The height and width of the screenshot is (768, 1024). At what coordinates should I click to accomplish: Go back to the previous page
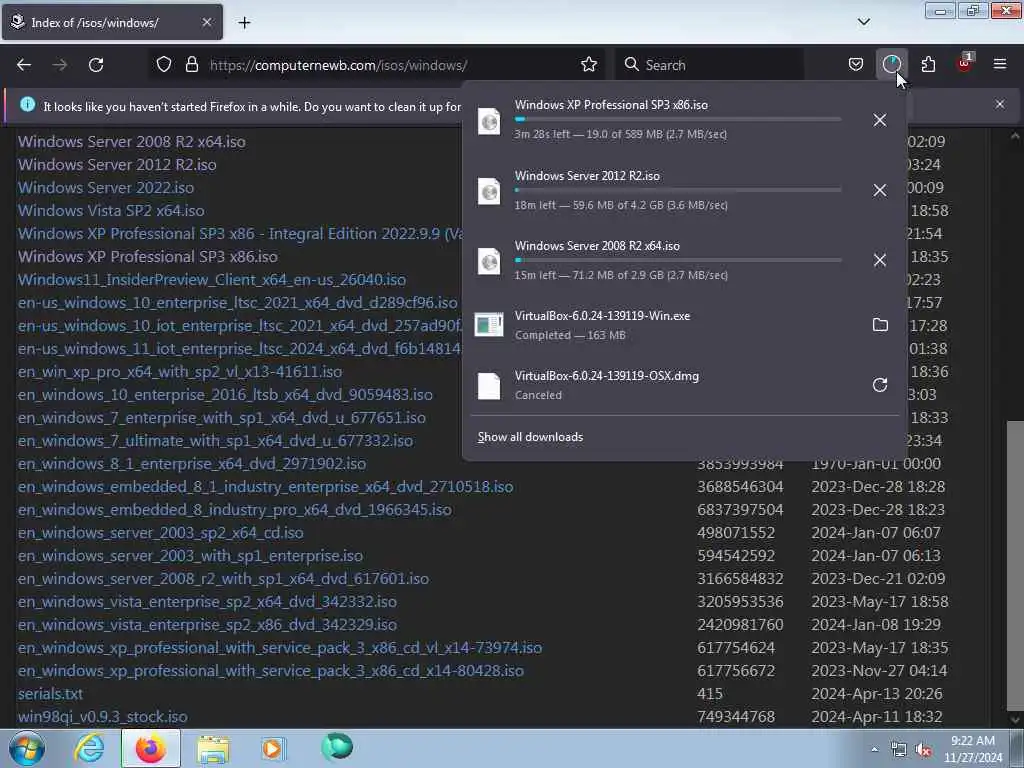pyautogui.click(x=24, y=65)
